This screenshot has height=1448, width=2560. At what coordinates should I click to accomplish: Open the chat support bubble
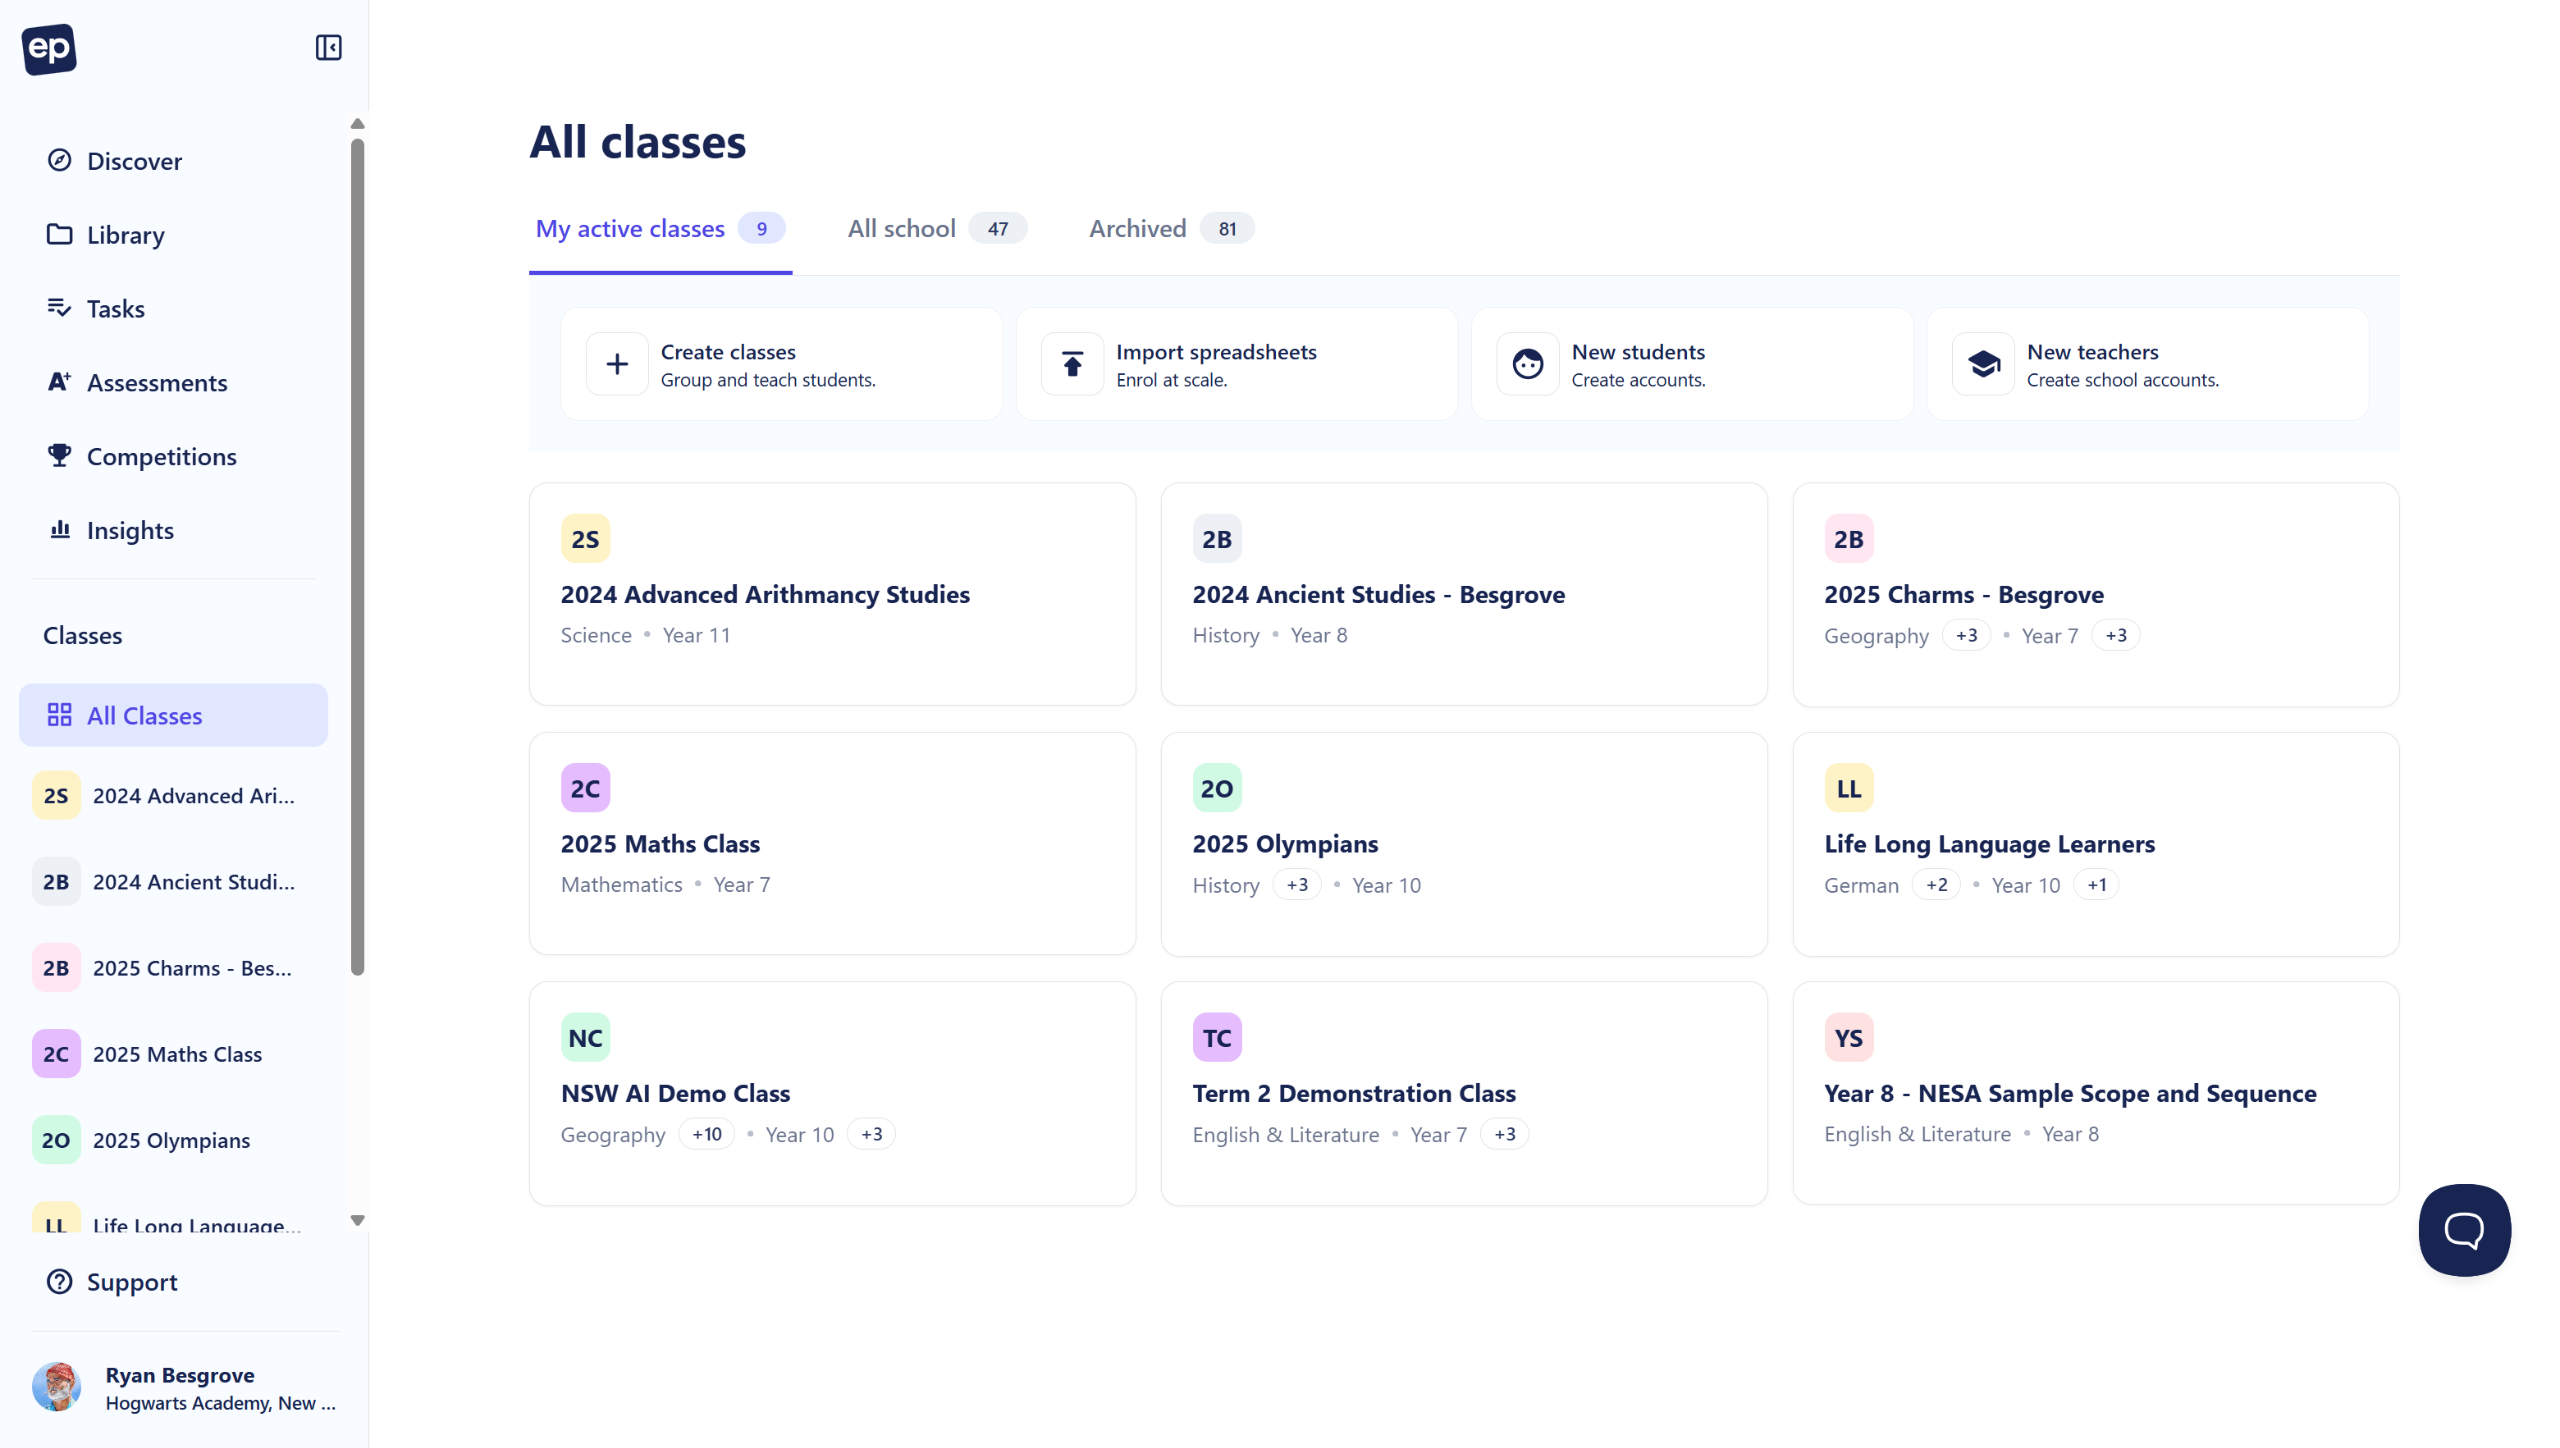[x=2464, y=1230]
